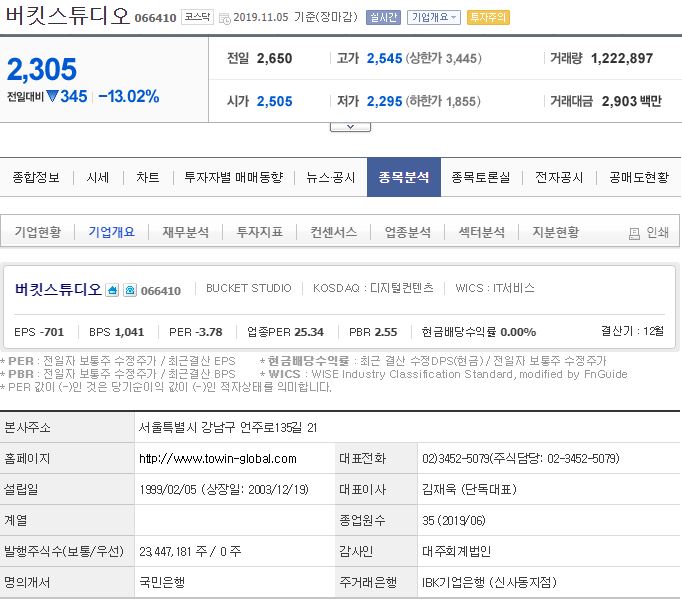
Task: Click the 실시간 button
Action: click(383, 17)
